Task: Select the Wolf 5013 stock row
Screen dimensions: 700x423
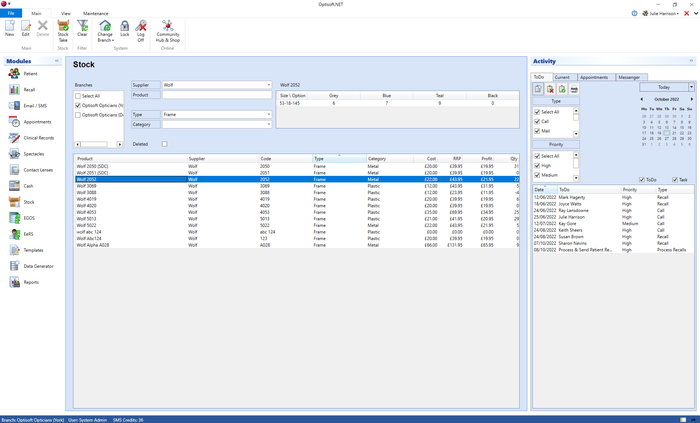Action: 297,219
